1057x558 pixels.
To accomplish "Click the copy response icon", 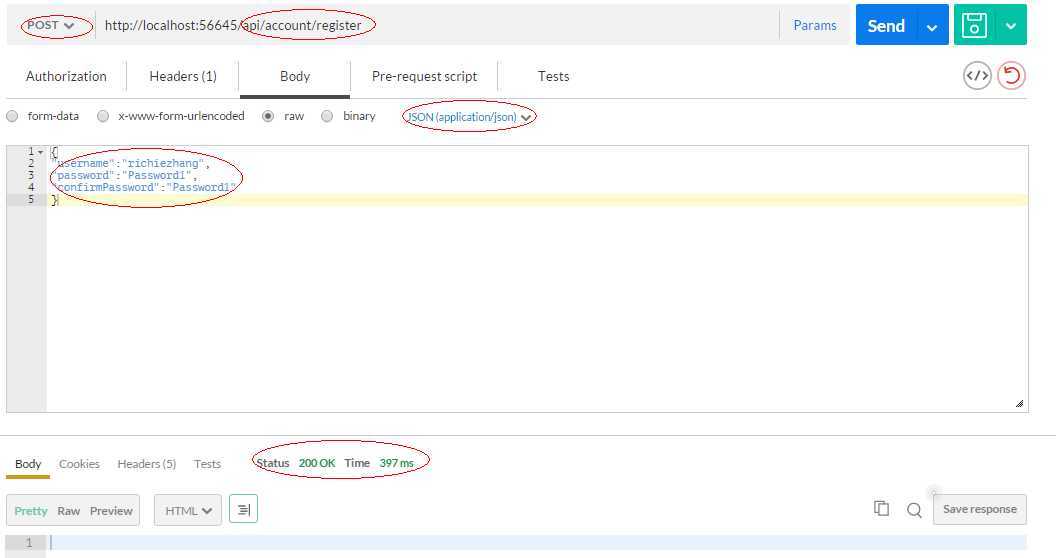I will [x=881, y=509].
